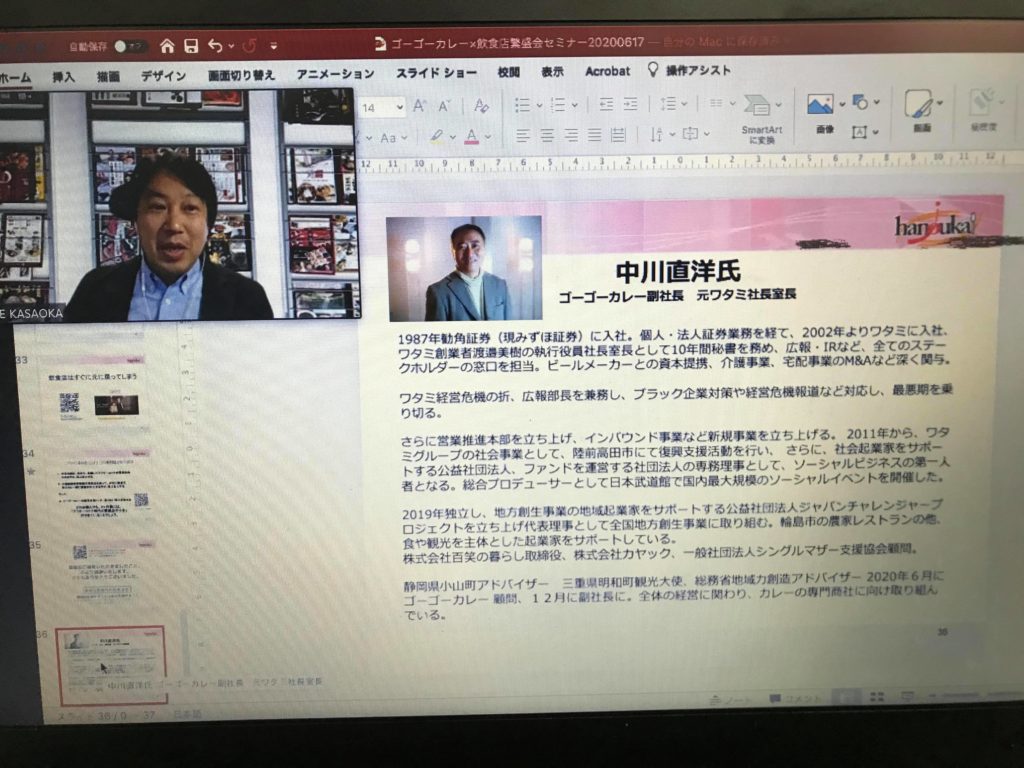Viewport: 1024px width, 768px height.
Task: Apply bulleted list
Action: tap(522, 104)
